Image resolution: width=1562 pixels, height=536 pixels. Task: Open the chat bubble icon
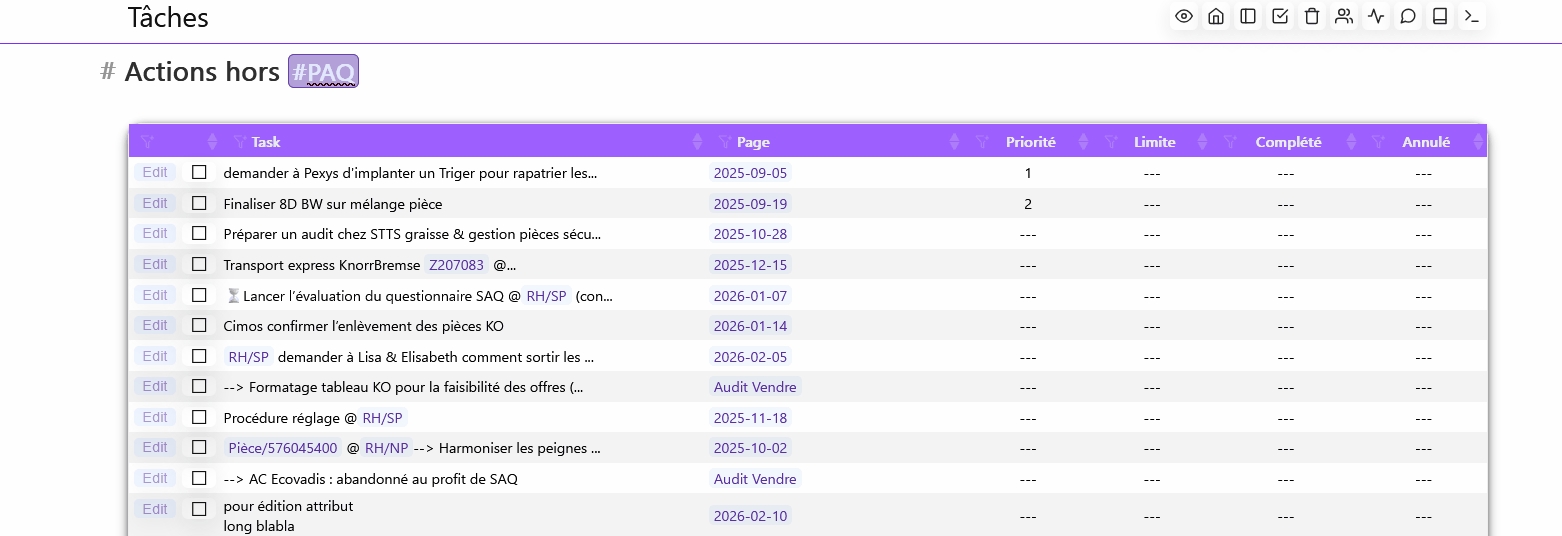tap(1408, 16)
